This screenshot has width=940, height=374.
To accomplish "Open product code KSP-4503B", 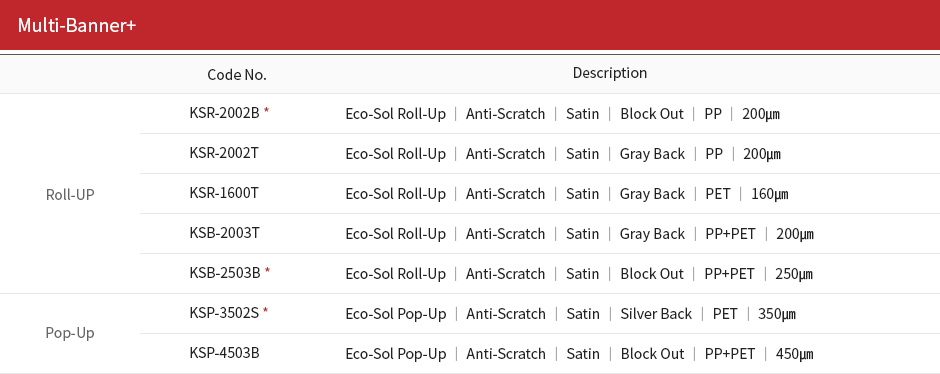I will click(225, 352).
